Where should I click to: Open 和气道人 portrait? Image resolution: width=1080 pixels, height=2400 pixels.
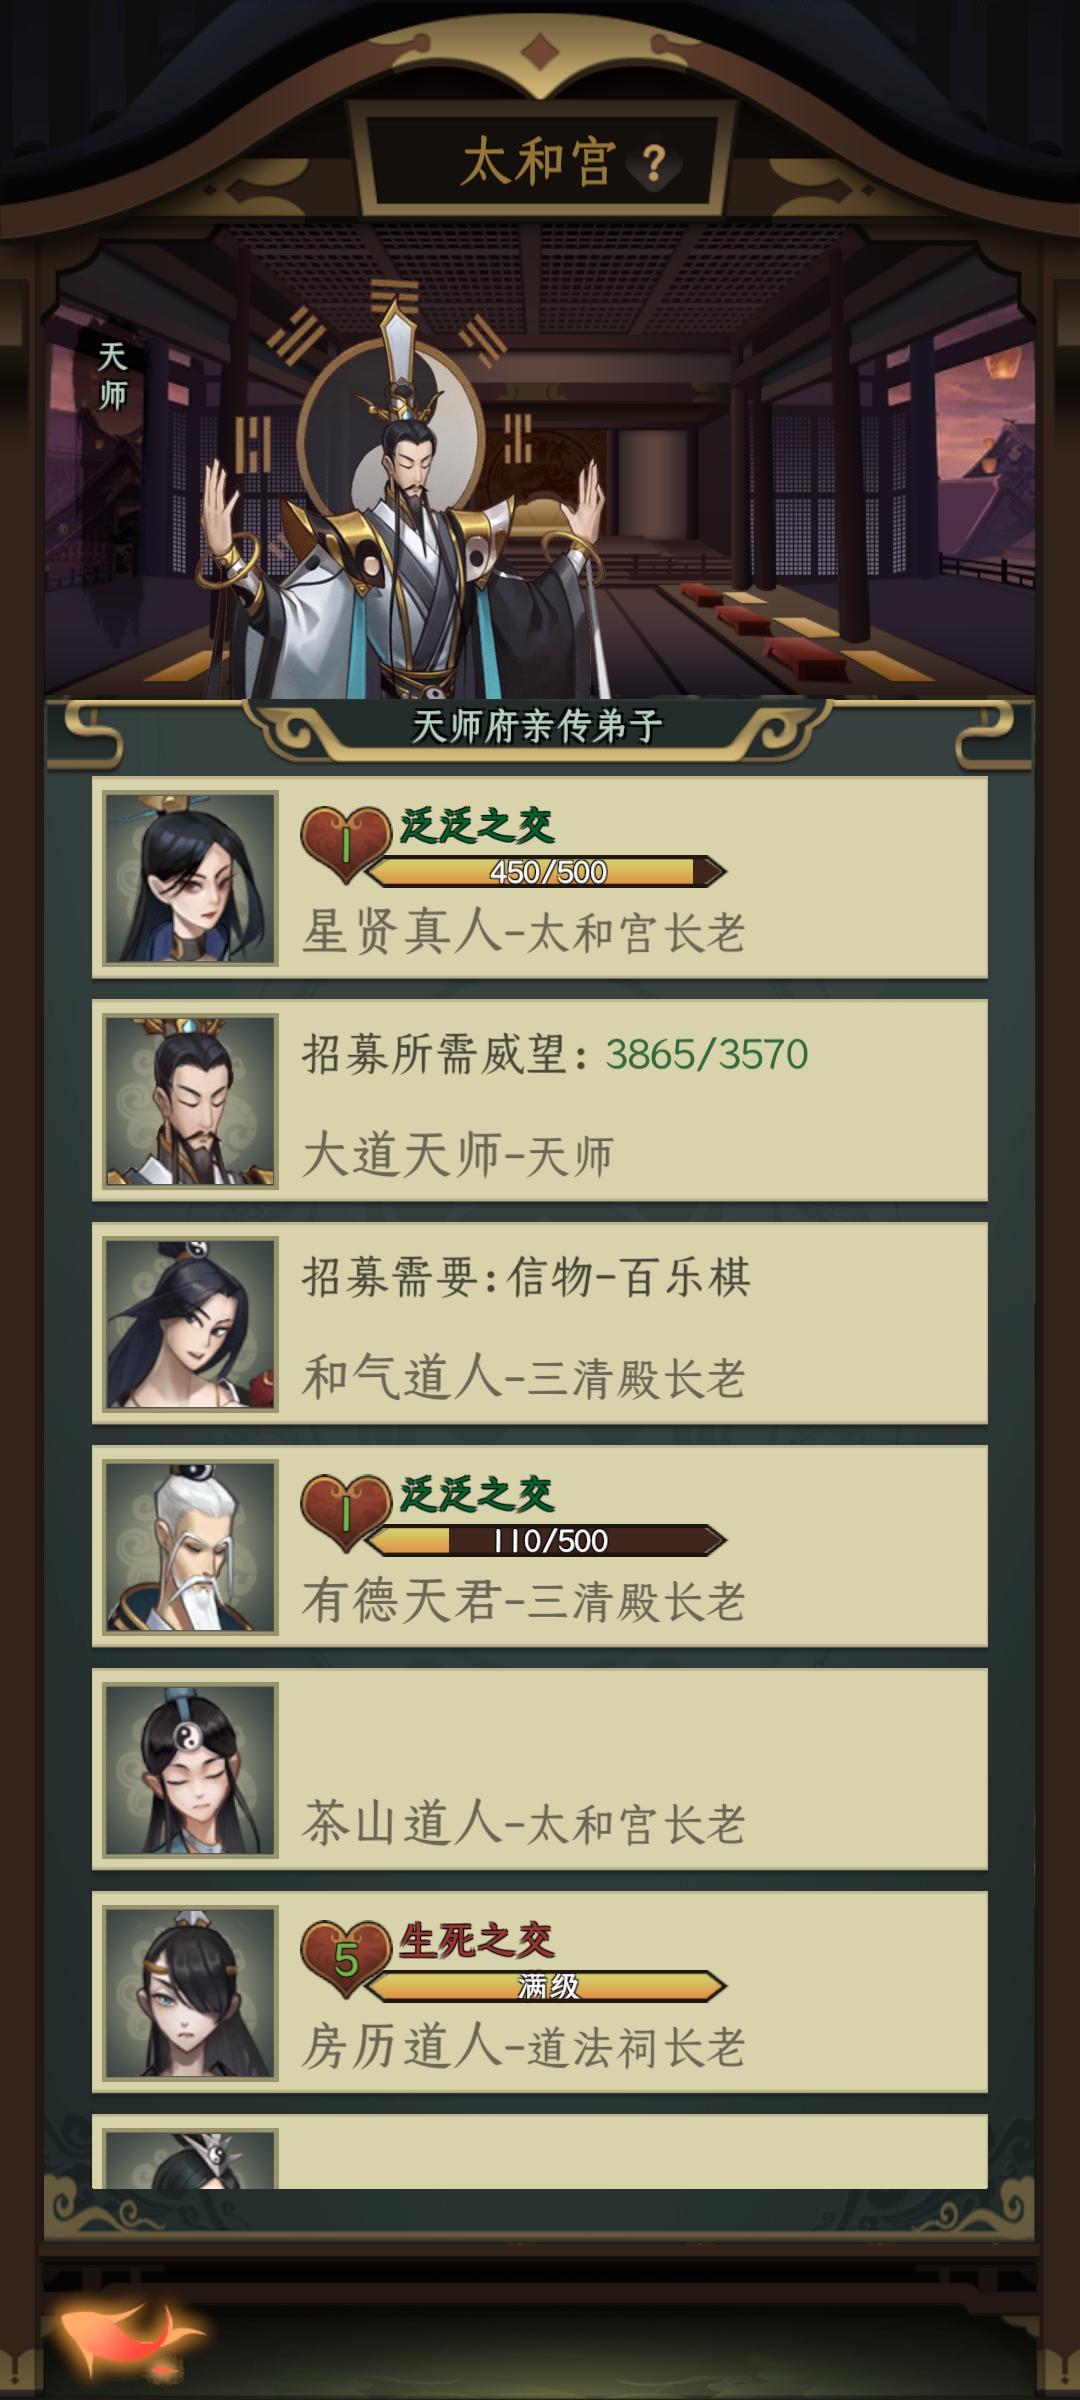(190, 1324)
